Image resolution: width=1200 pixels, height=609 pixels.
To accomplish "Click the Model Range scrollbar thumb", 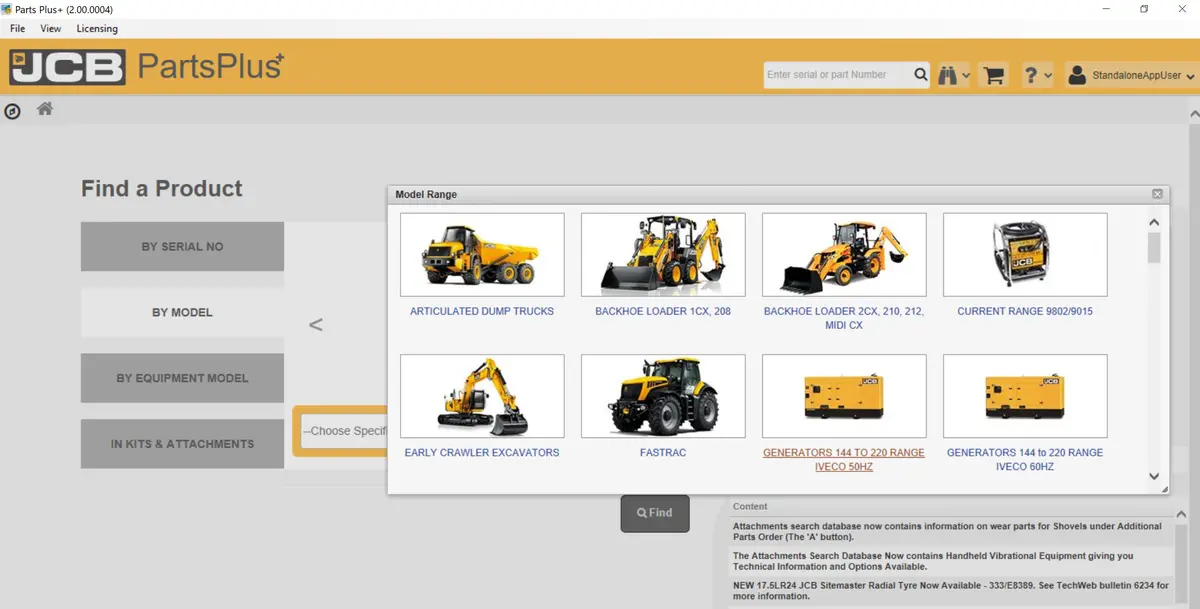I will pos(1154,247).
